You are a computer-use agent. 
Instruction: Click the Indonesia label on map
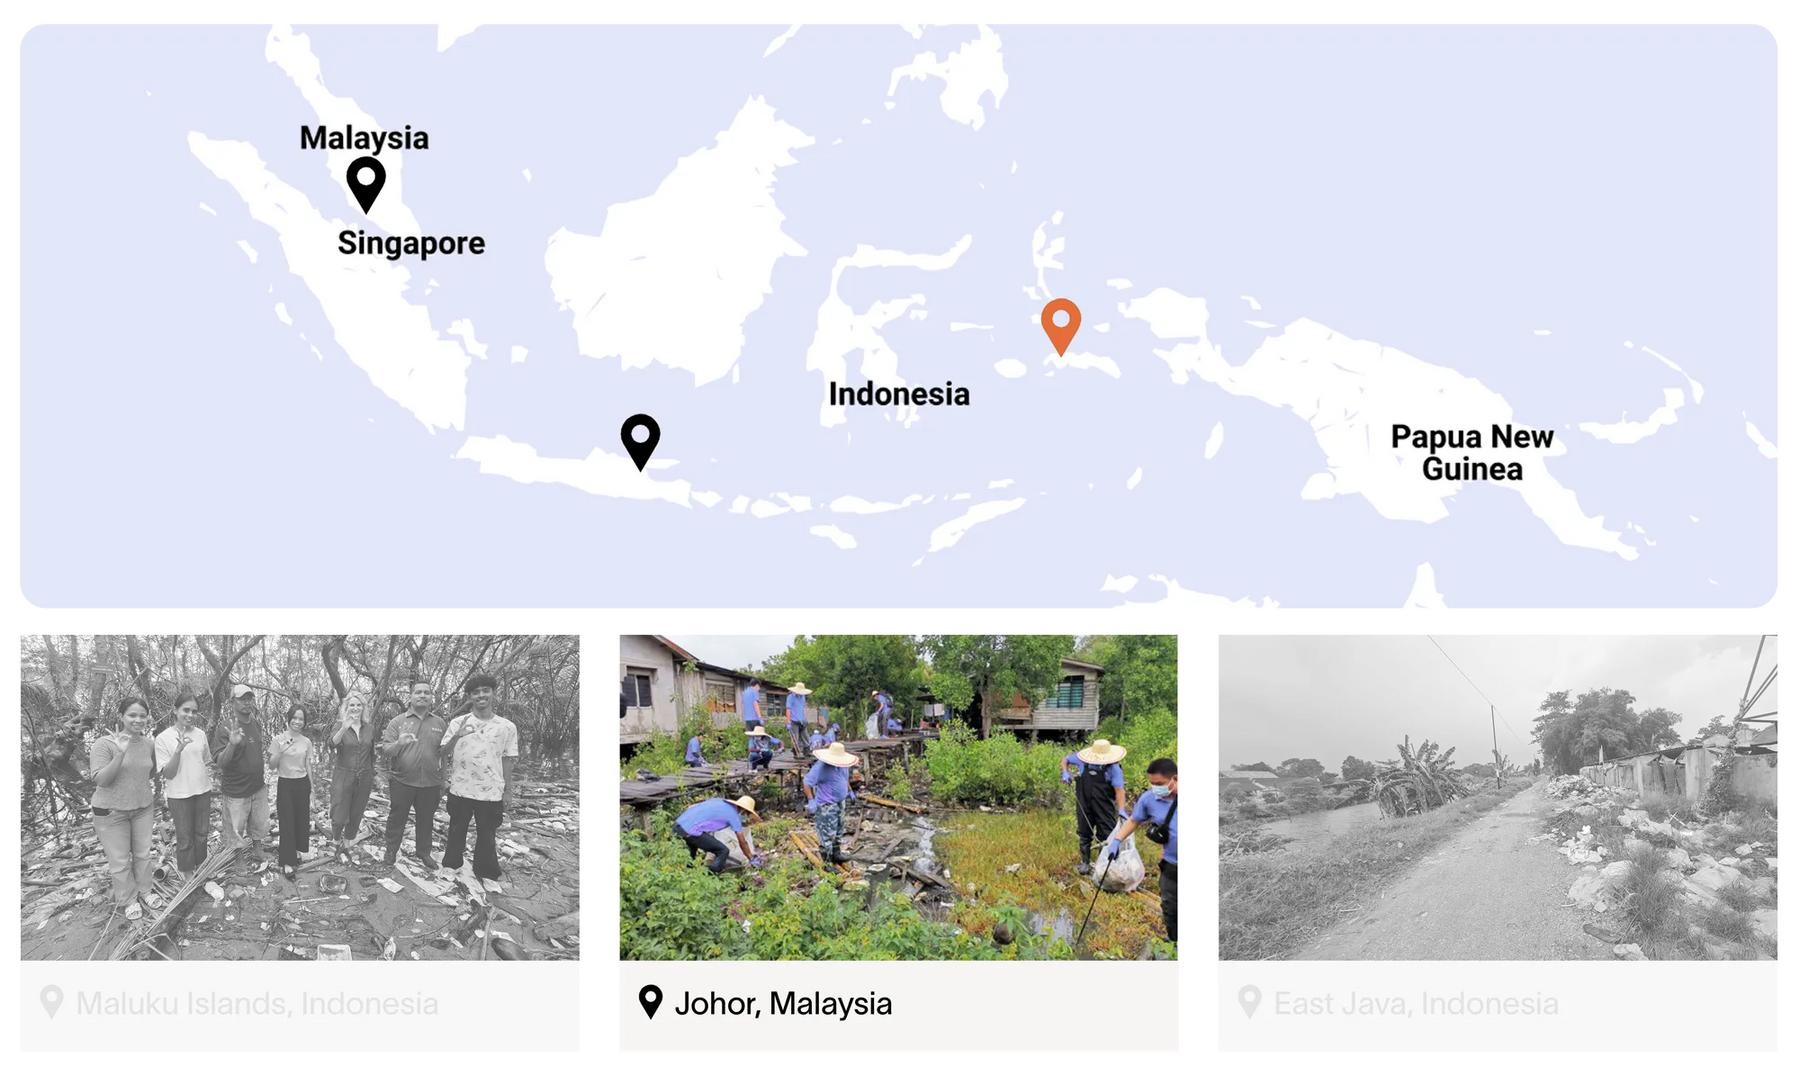(899, 394)
